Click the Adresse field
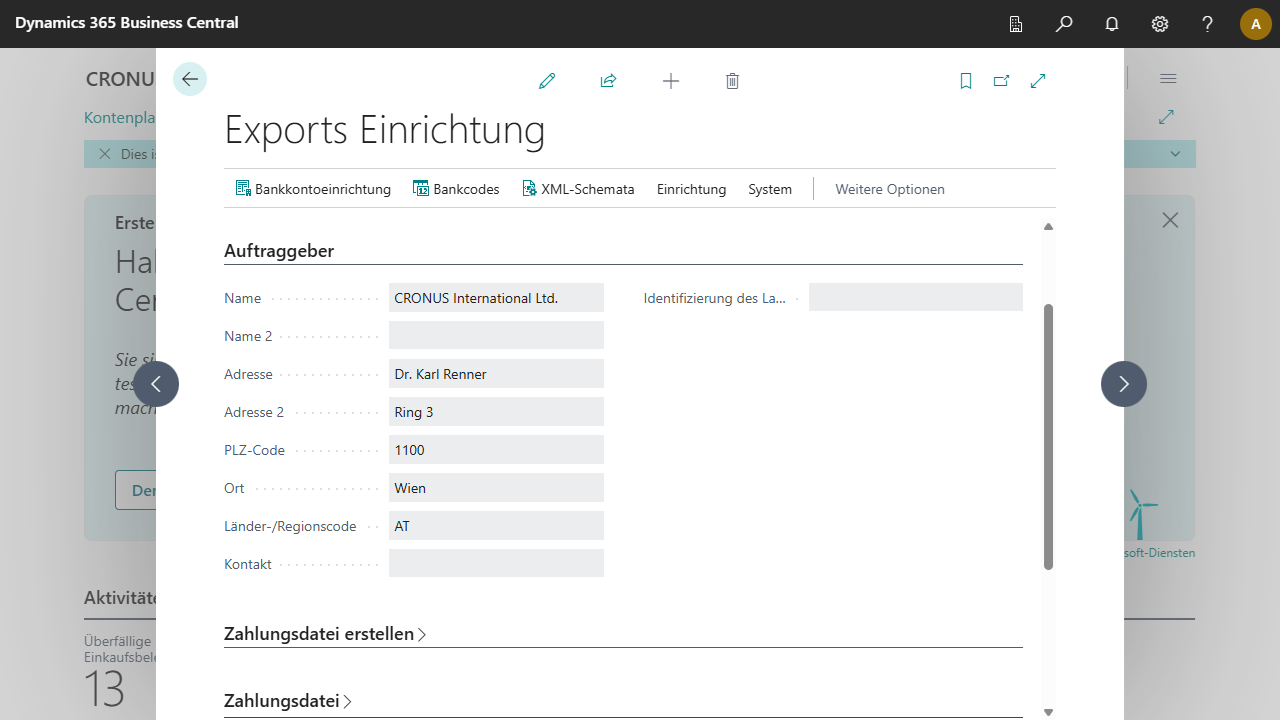Image resolution: width=1280 pixels, height=720 pixels. pyautogui.click(x=496, y=374)
